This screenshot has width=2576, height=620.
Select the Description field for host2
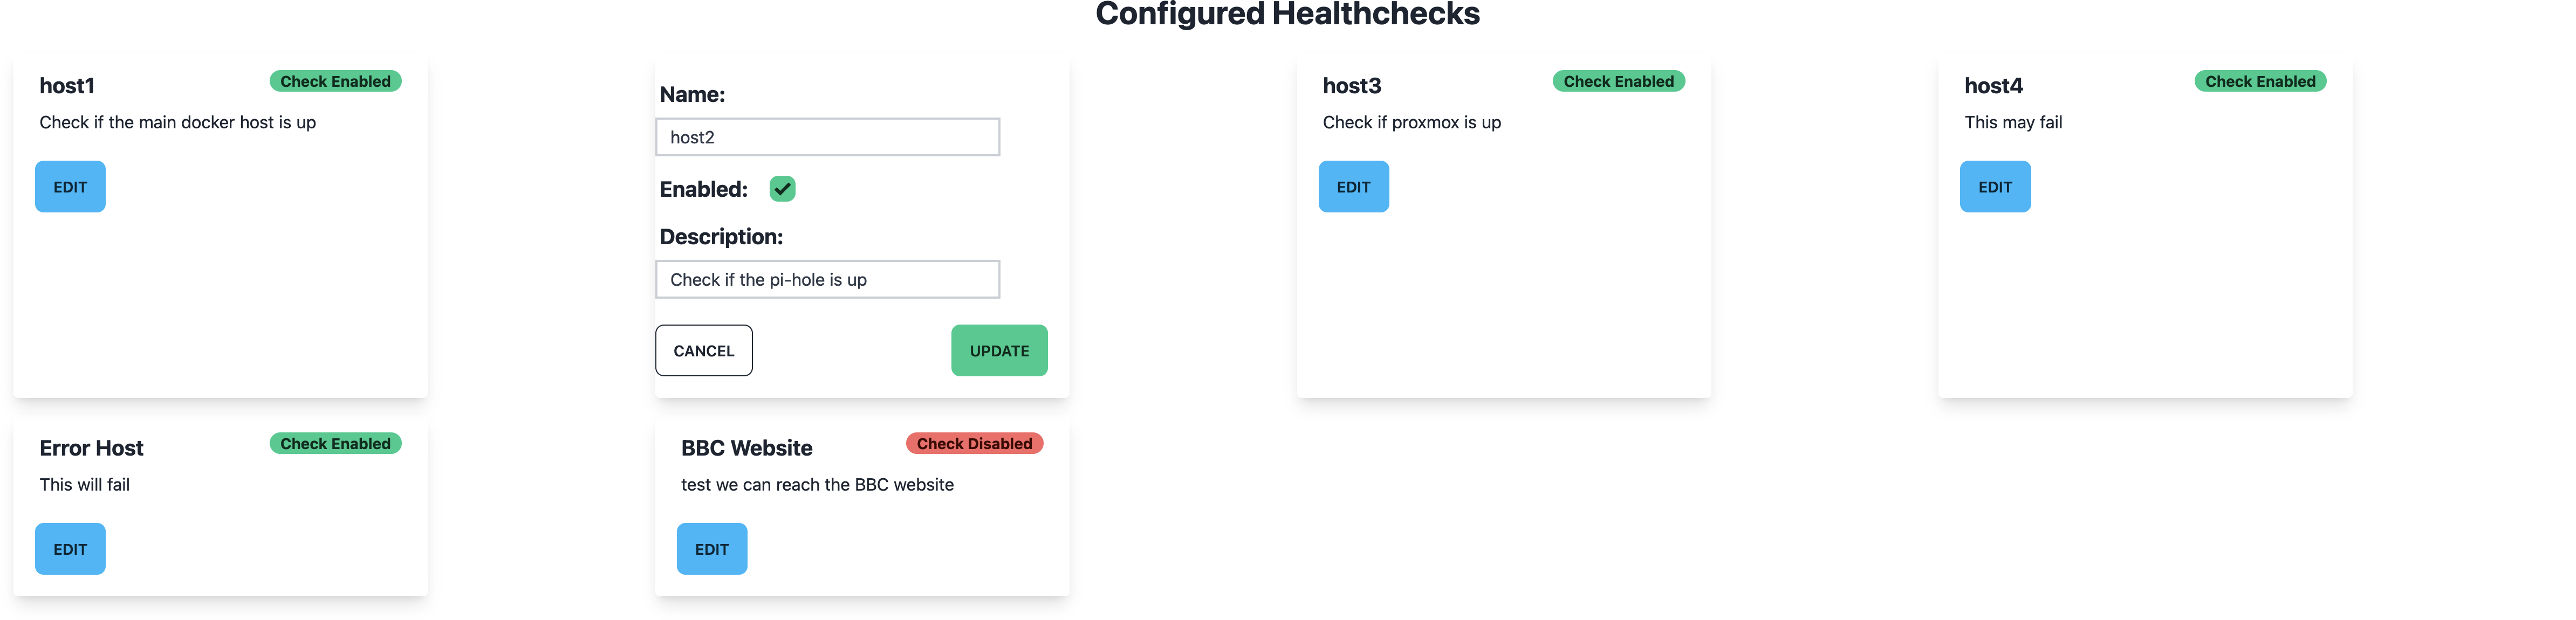click(x=827, y=279)
